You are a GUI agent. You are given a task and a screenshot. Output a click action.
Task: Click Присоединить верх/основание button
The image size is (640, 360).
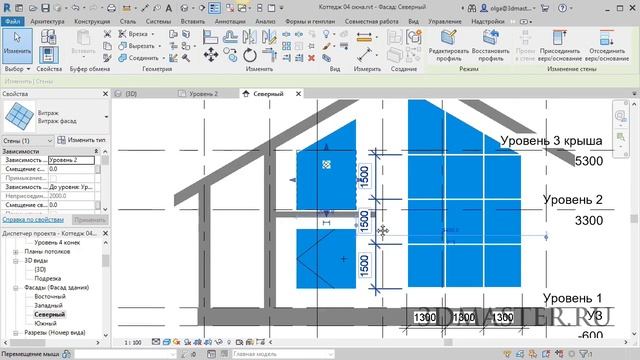tap(560, 45)
